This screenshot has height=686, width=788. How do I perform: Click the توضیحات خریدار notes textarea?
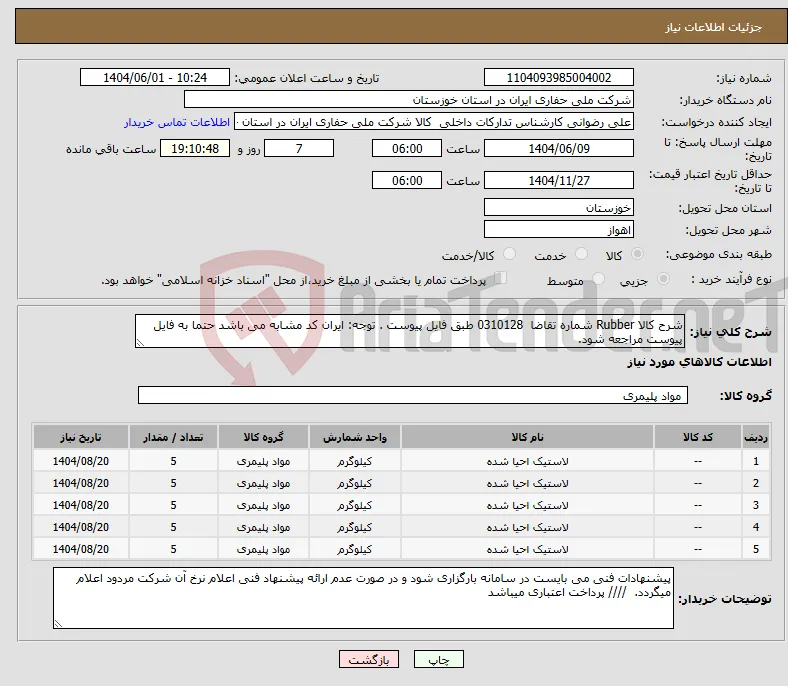[363, 598]
